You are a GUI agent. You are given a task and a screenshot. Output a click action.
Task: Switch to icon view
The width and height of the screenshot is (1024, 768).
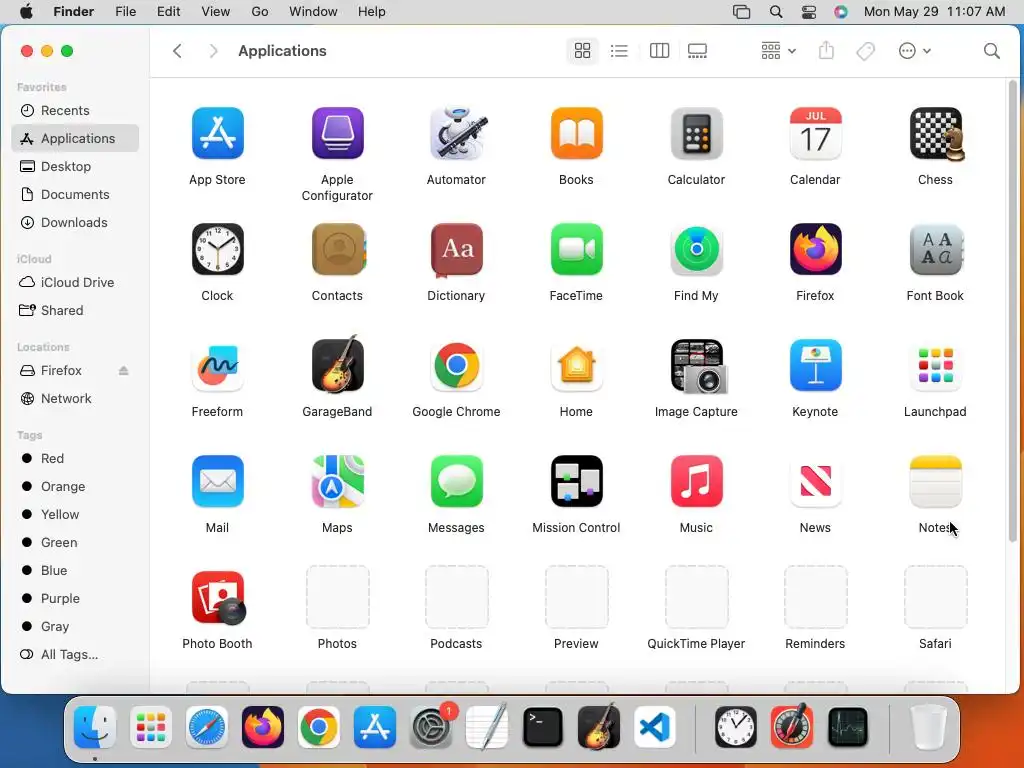coord(582,50)
